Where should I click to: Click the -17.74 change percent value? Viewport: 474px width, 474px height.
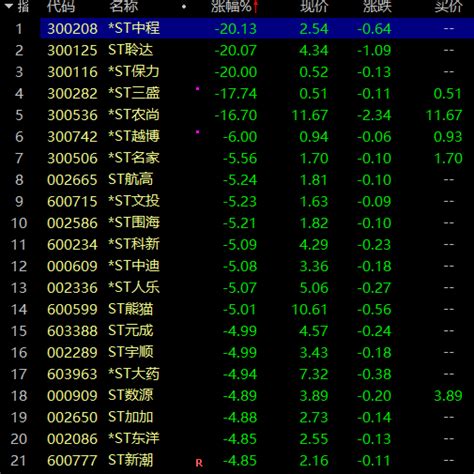tap(236, 94)
